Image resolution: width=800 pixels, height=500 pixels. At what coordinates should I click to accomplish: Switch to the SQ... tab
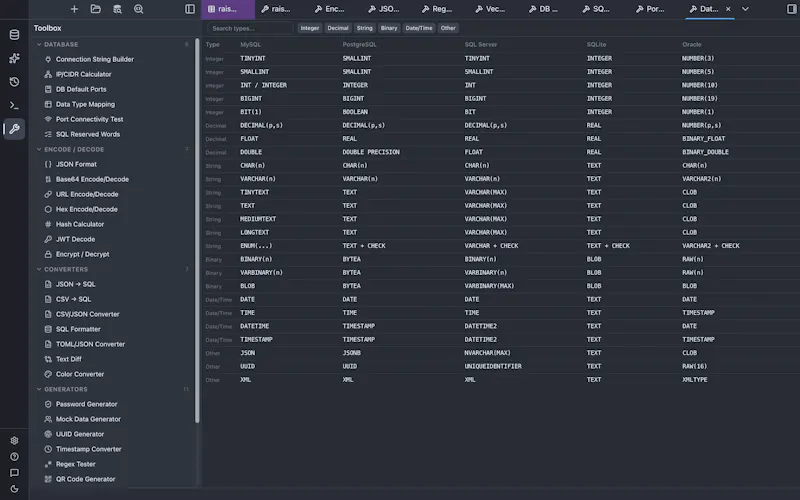597,9
